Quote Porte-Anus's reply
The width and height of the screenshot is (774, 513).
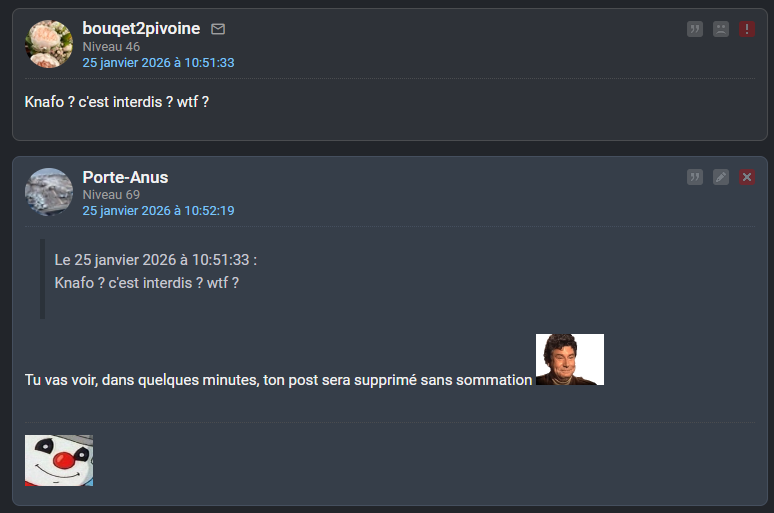pyautogui.click(x=695, y=177)
